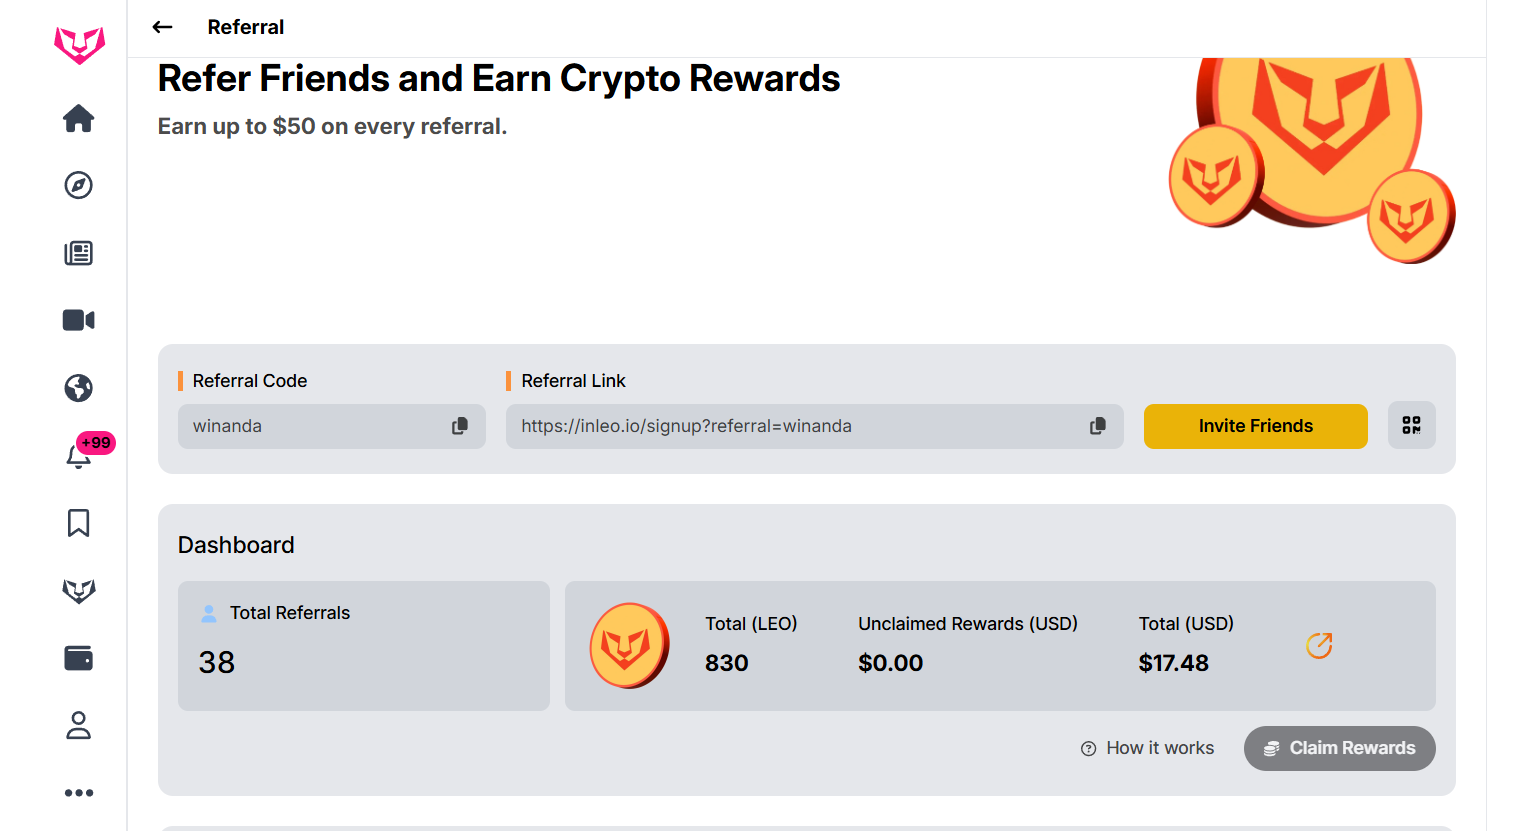The height and width of the screenshot is (831, 1534).
Task: Open the How it works link
Action: (1148, 748)
